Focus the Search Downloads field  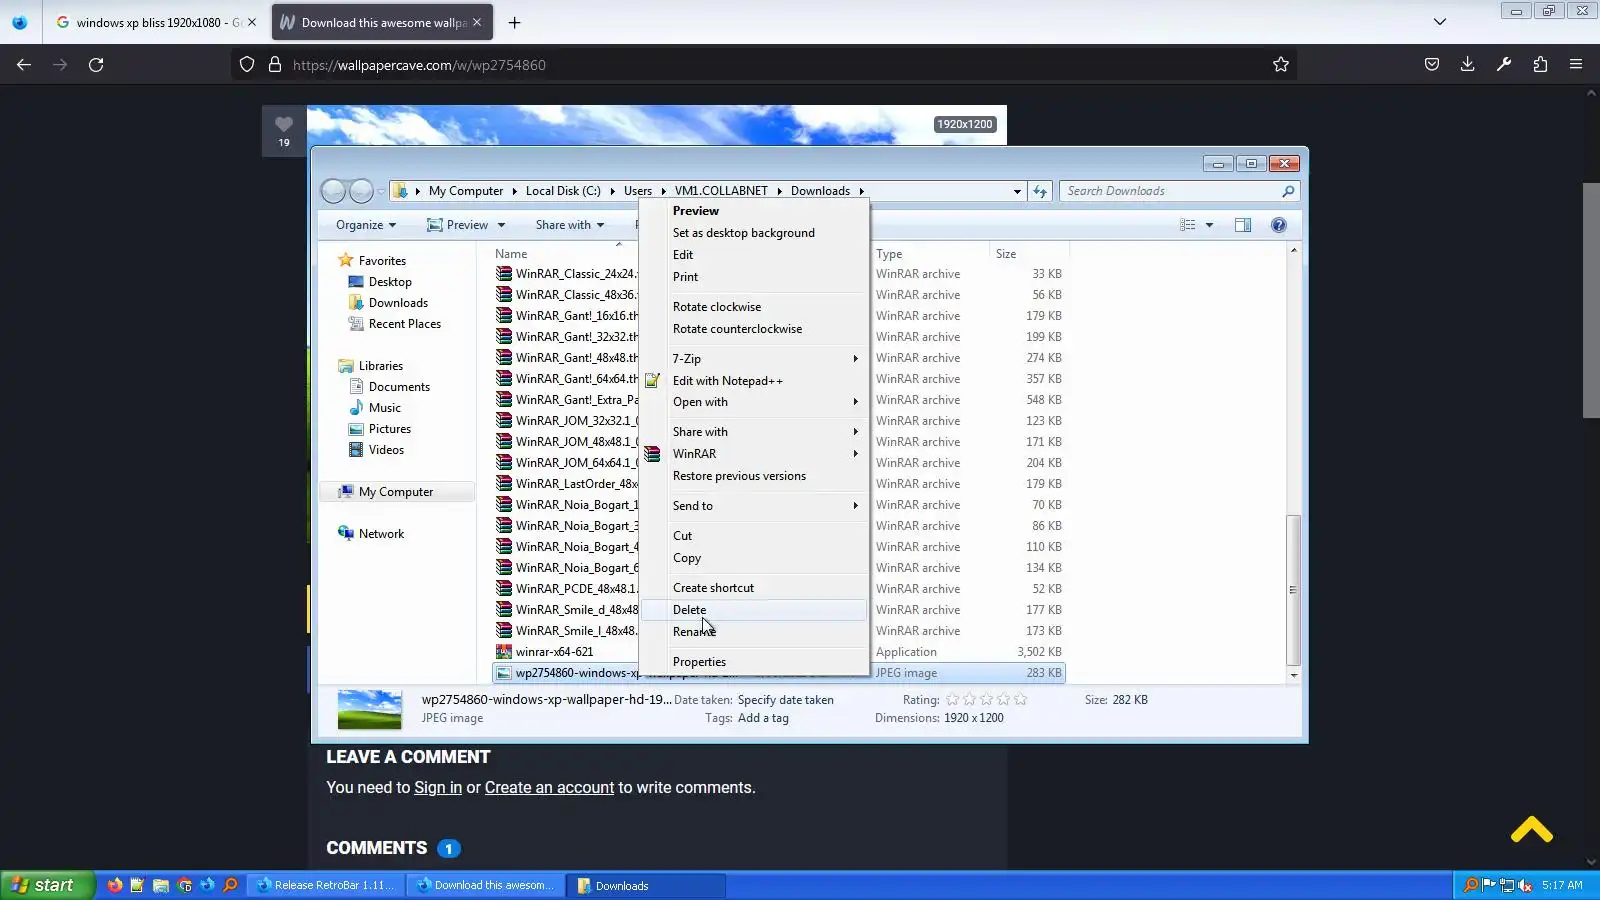1170,191
